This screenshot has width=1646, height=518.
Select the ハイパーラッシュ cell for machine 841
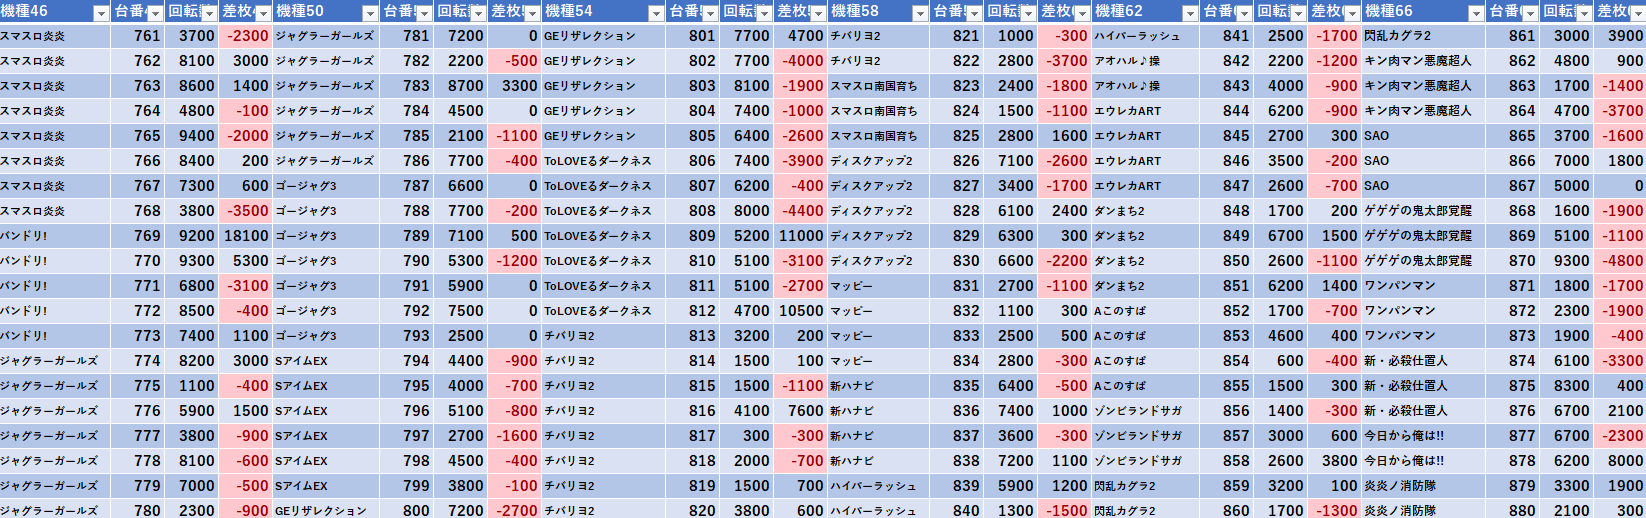pyautogui.click(x=1145, y=36)
